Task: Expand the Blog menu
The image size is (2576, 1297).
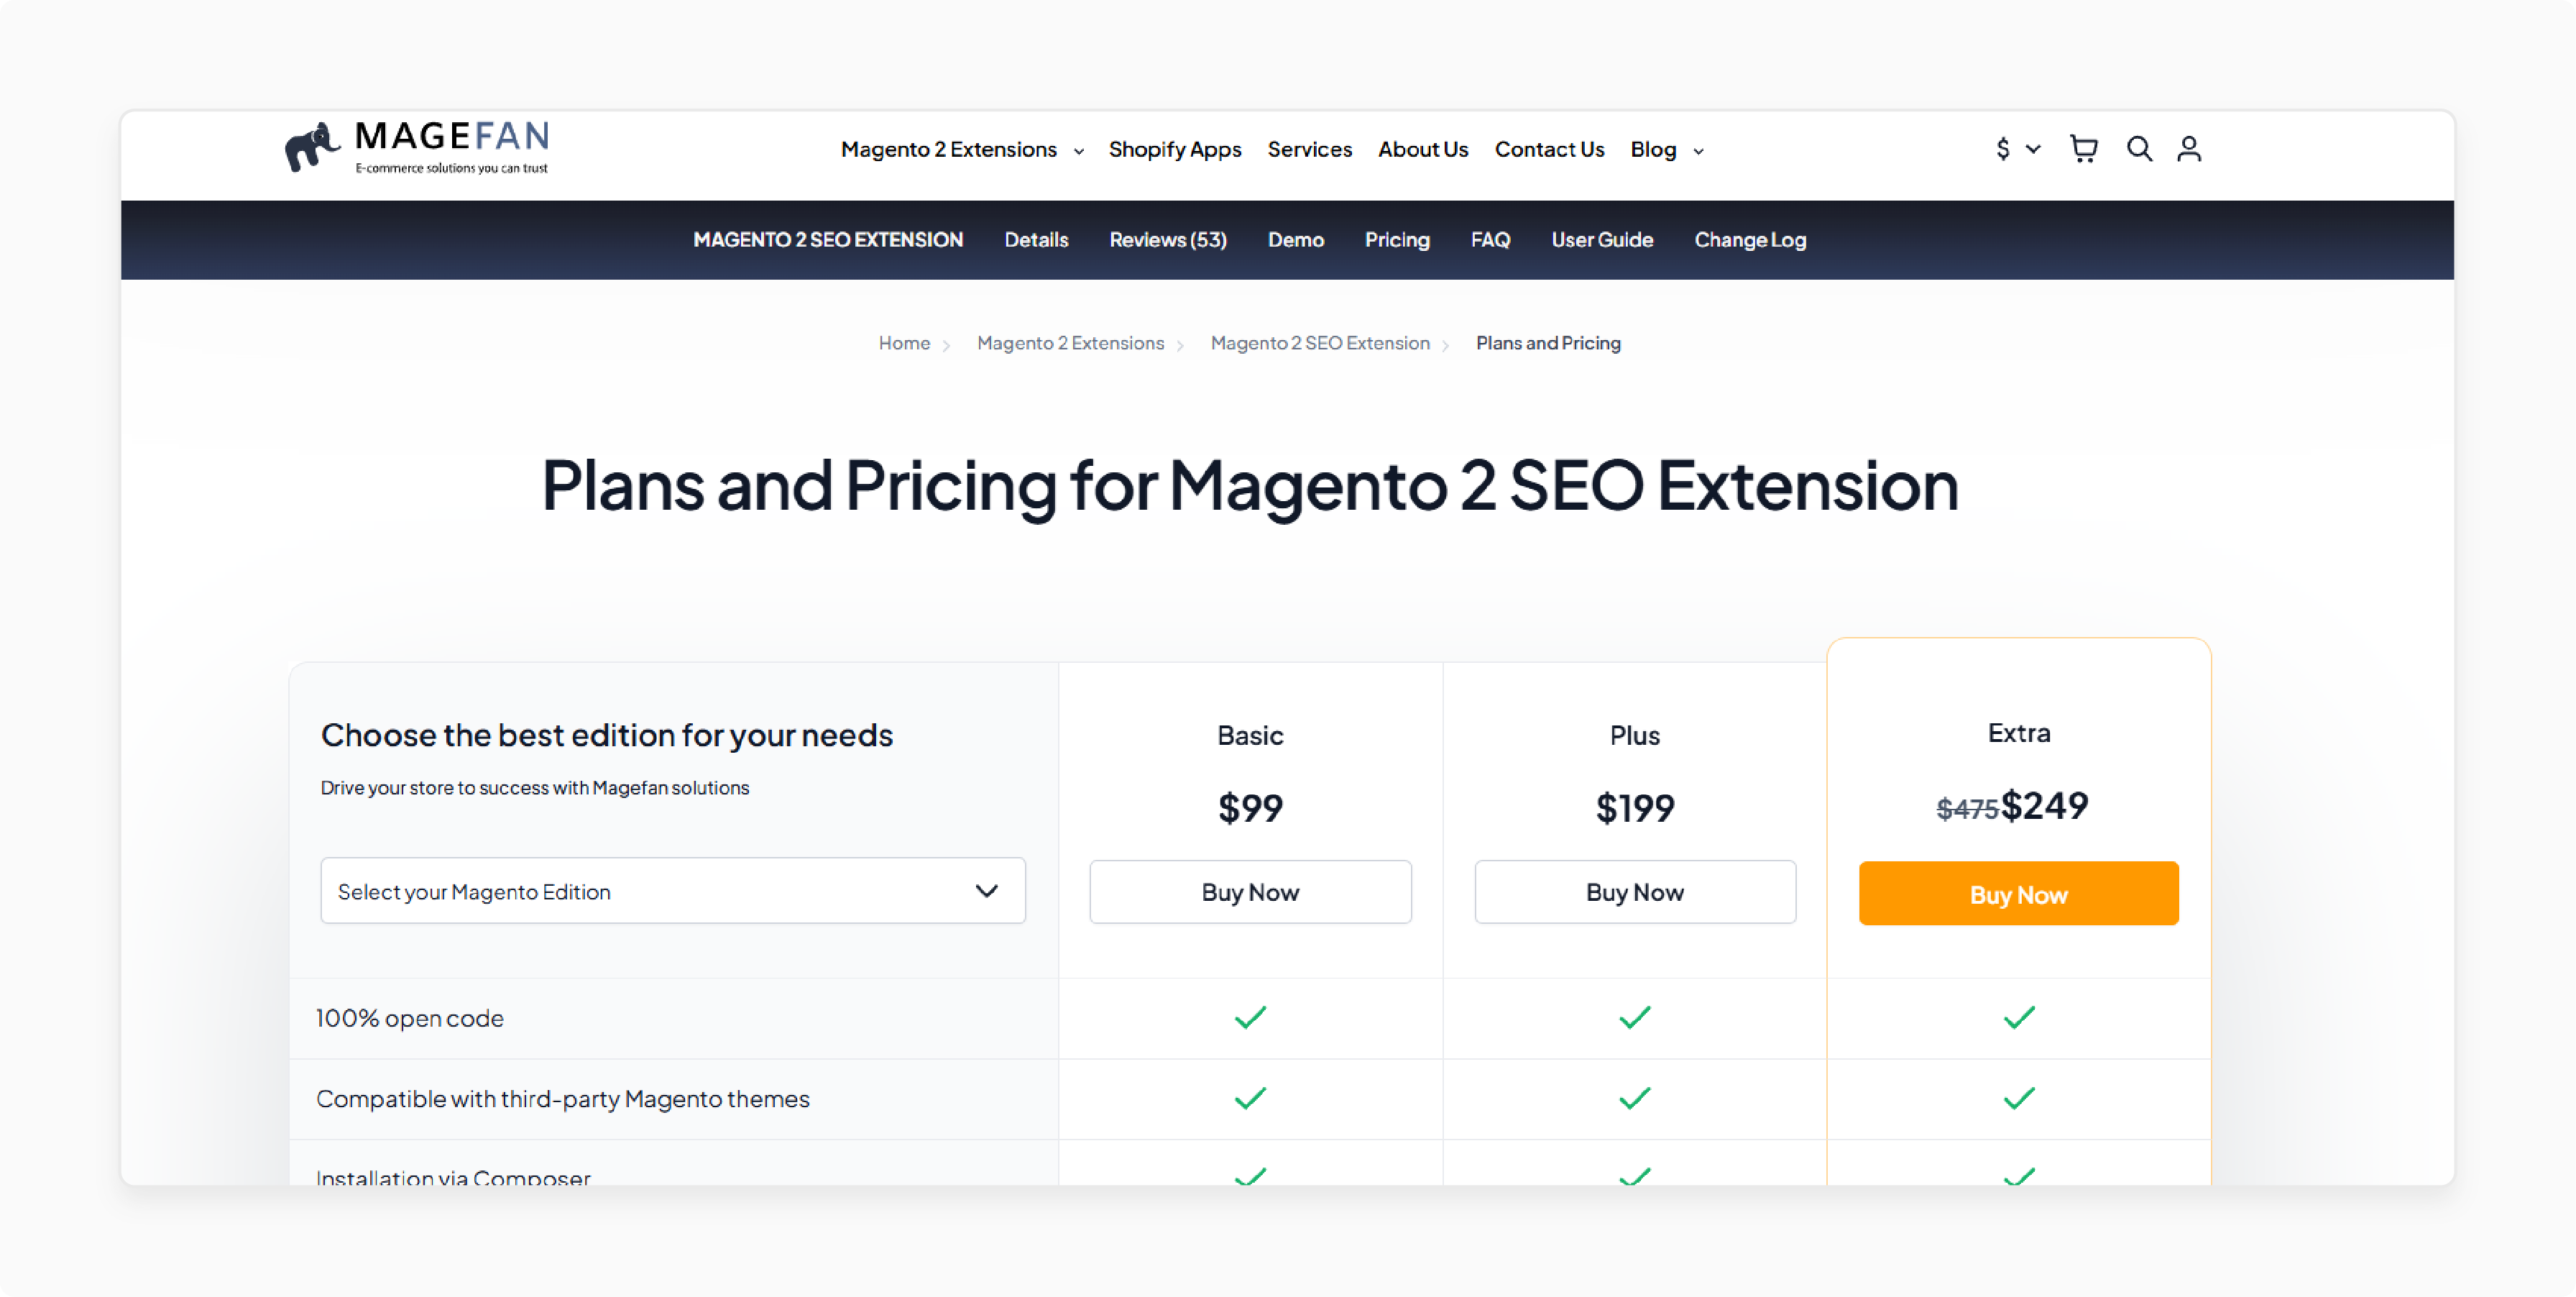Action: (1667, 149)
